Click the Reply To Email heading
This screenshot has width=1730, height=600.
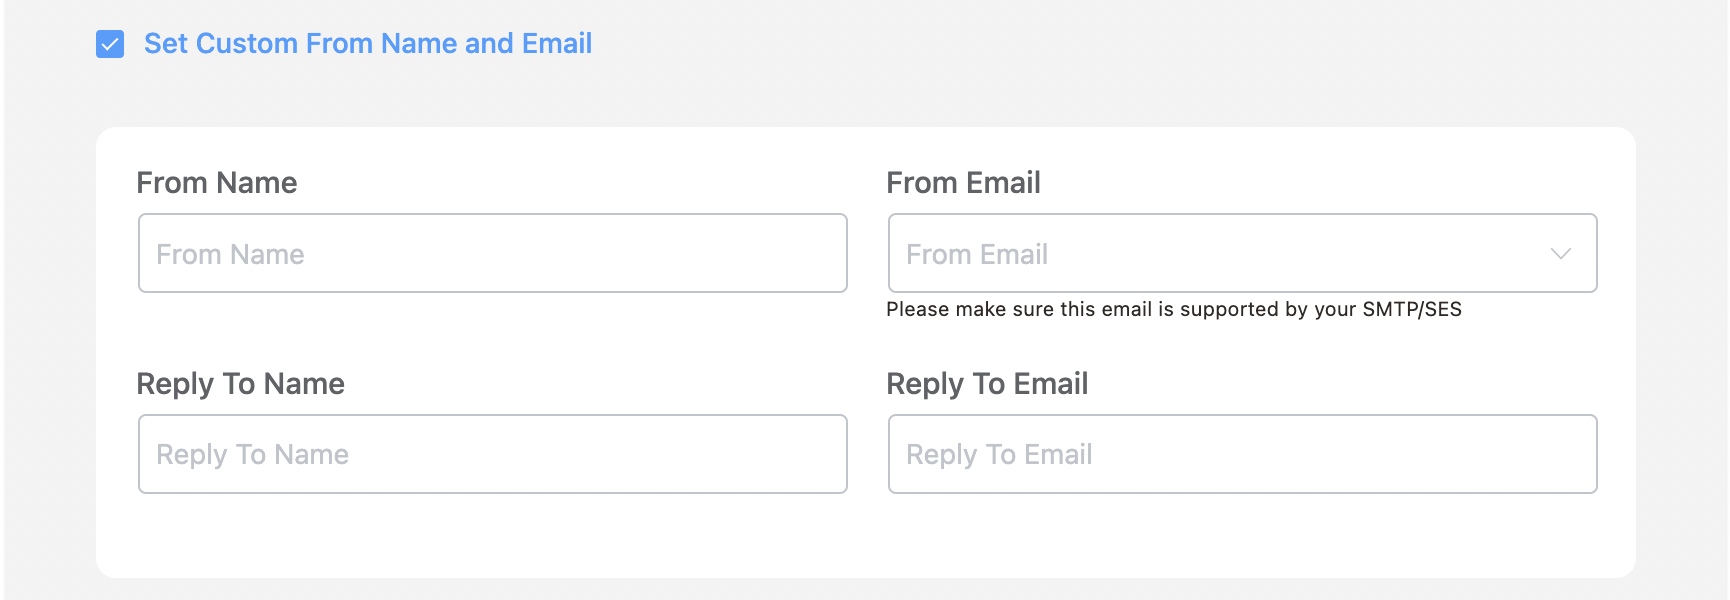pyautogui.click(x=987, y=384)
